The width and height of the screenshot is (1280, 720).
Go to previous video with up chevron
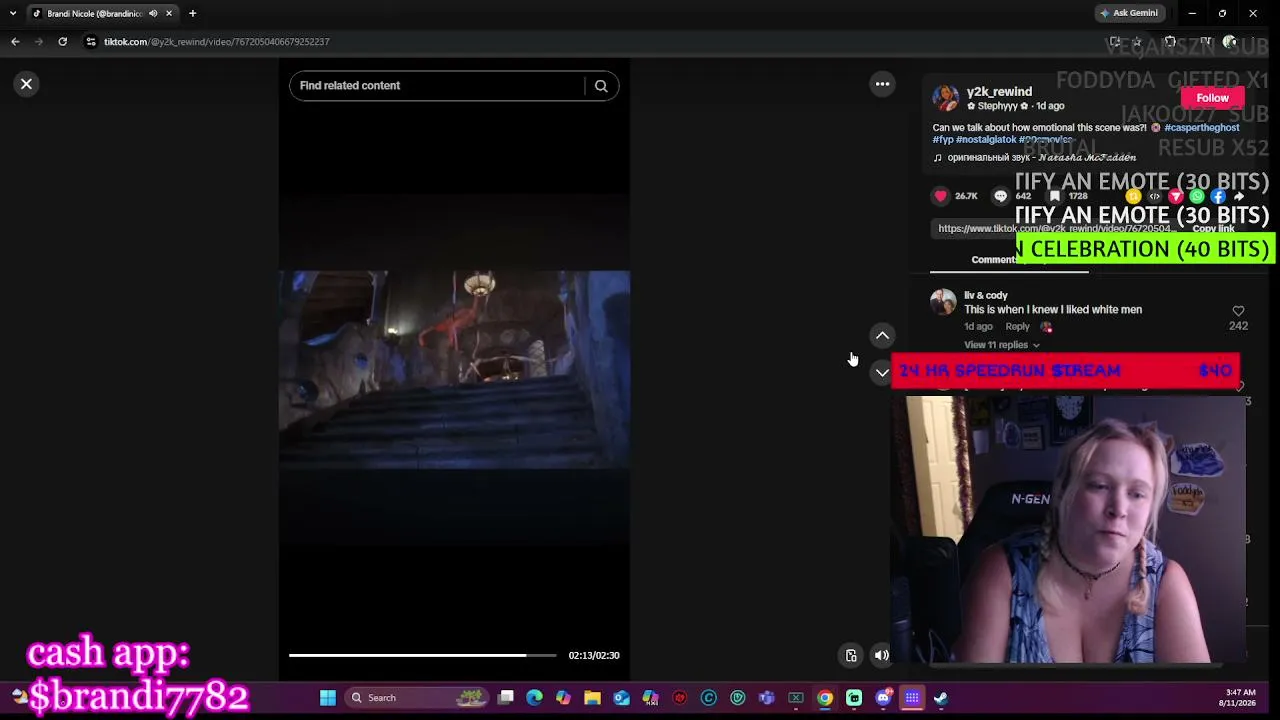click(x=882, y=336)
